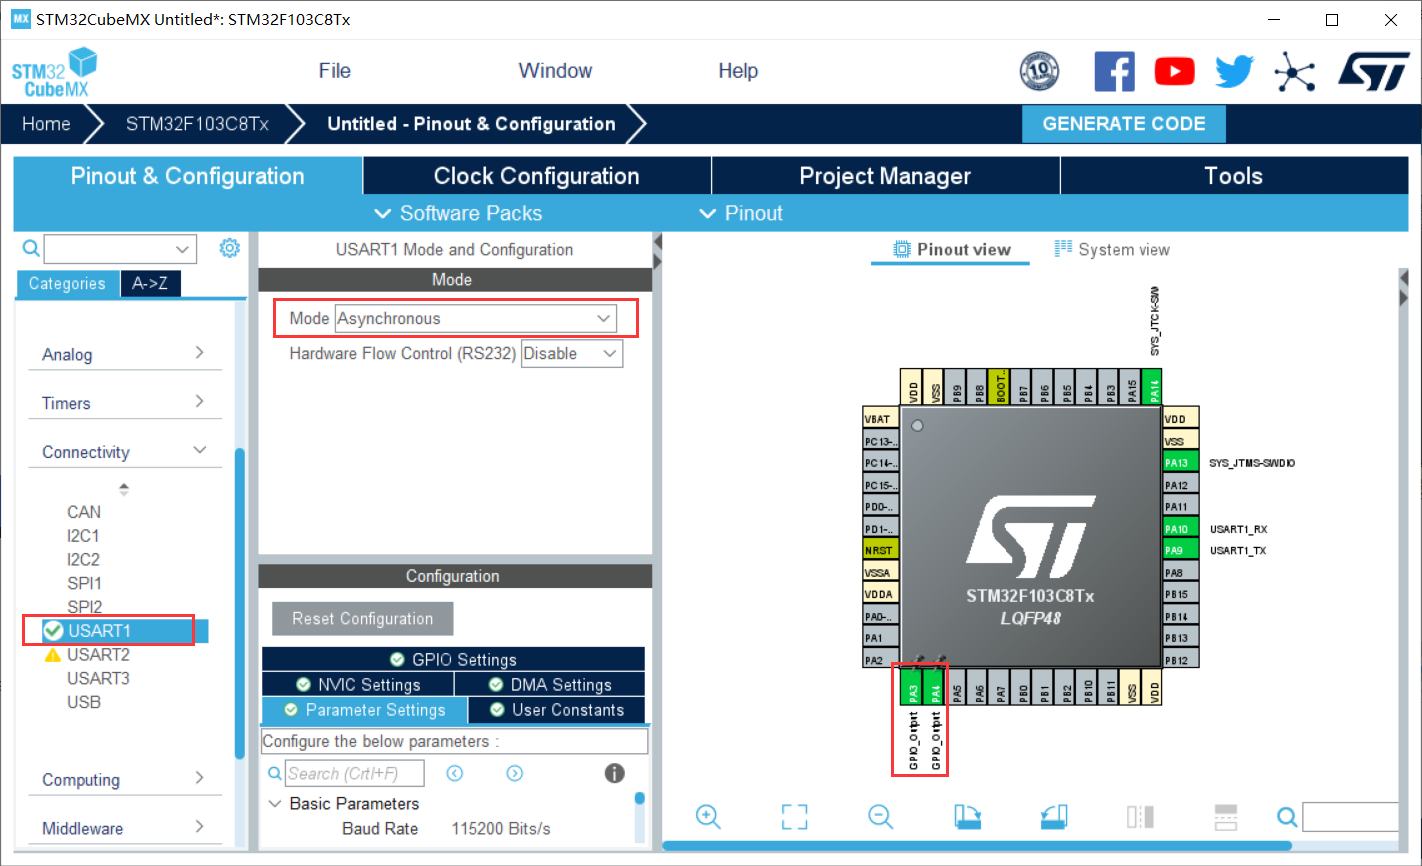The image size is (1422, 866).
Task: Click the 10 years anniversary badge
Action: click(1039, 71)
